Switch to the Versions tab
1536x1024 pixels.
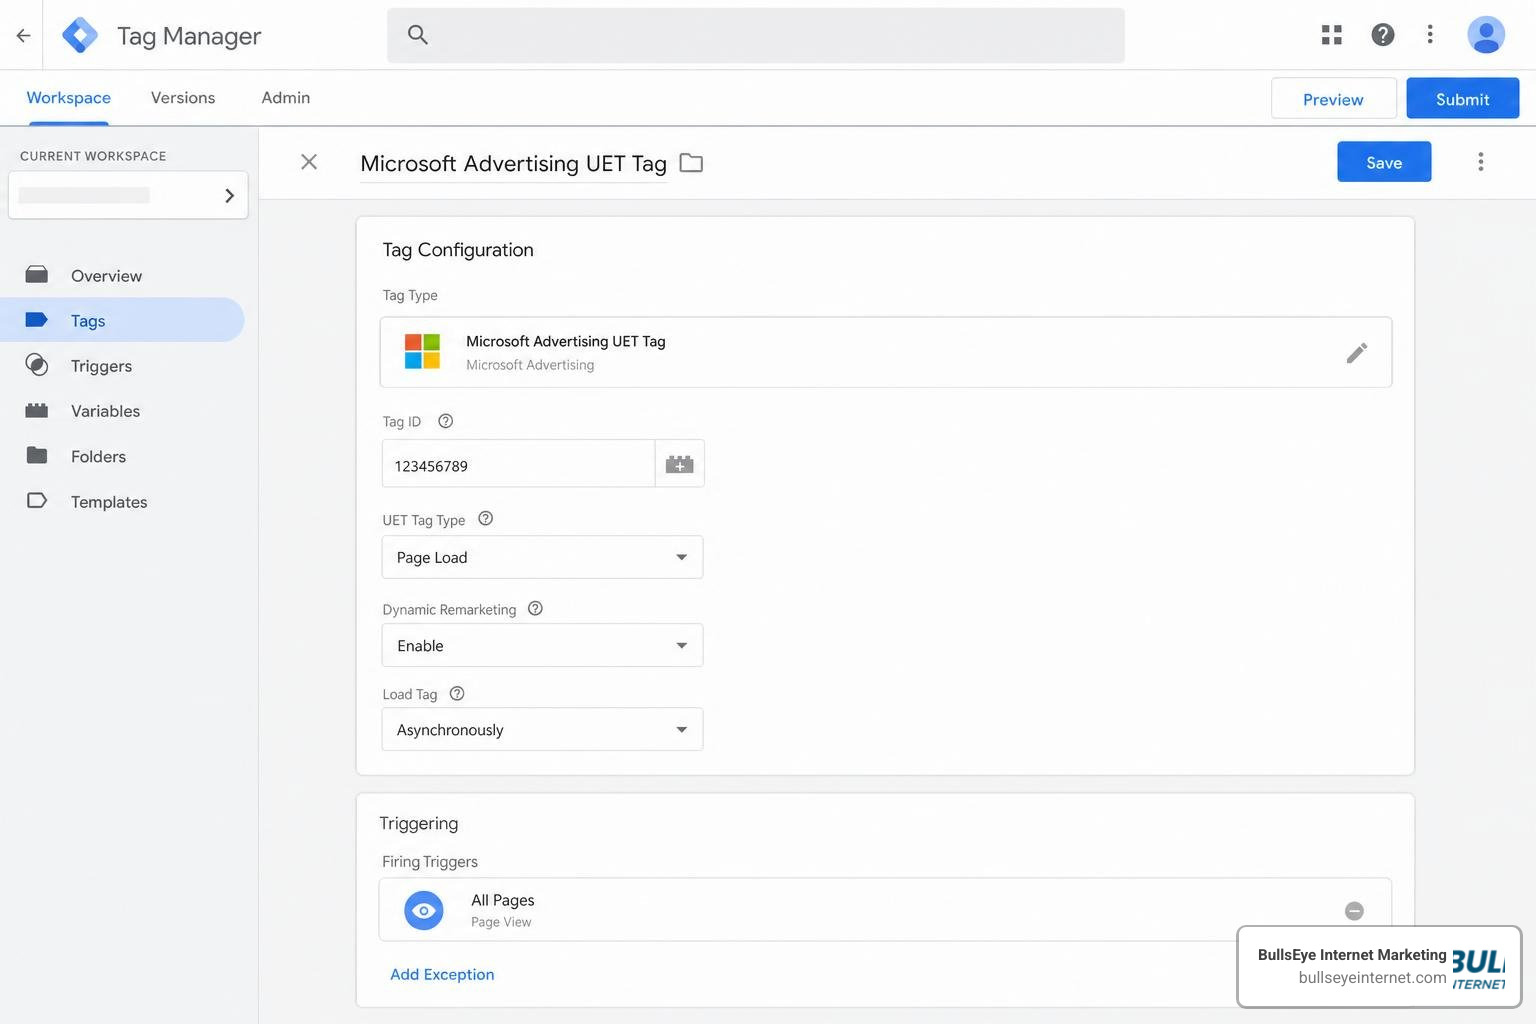click(x=183, y=98)
